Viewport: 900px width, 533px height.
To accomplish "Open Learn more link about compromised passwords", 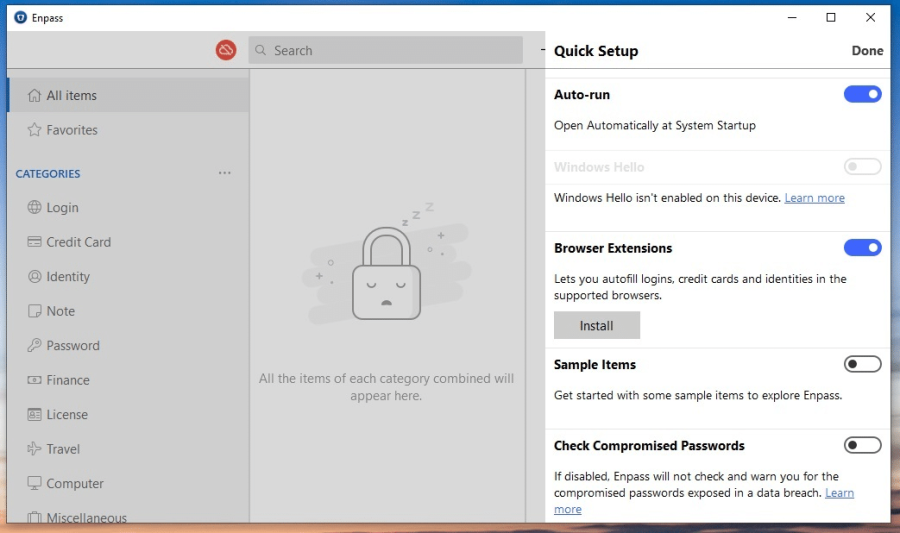I will click(x=839, y=493).
